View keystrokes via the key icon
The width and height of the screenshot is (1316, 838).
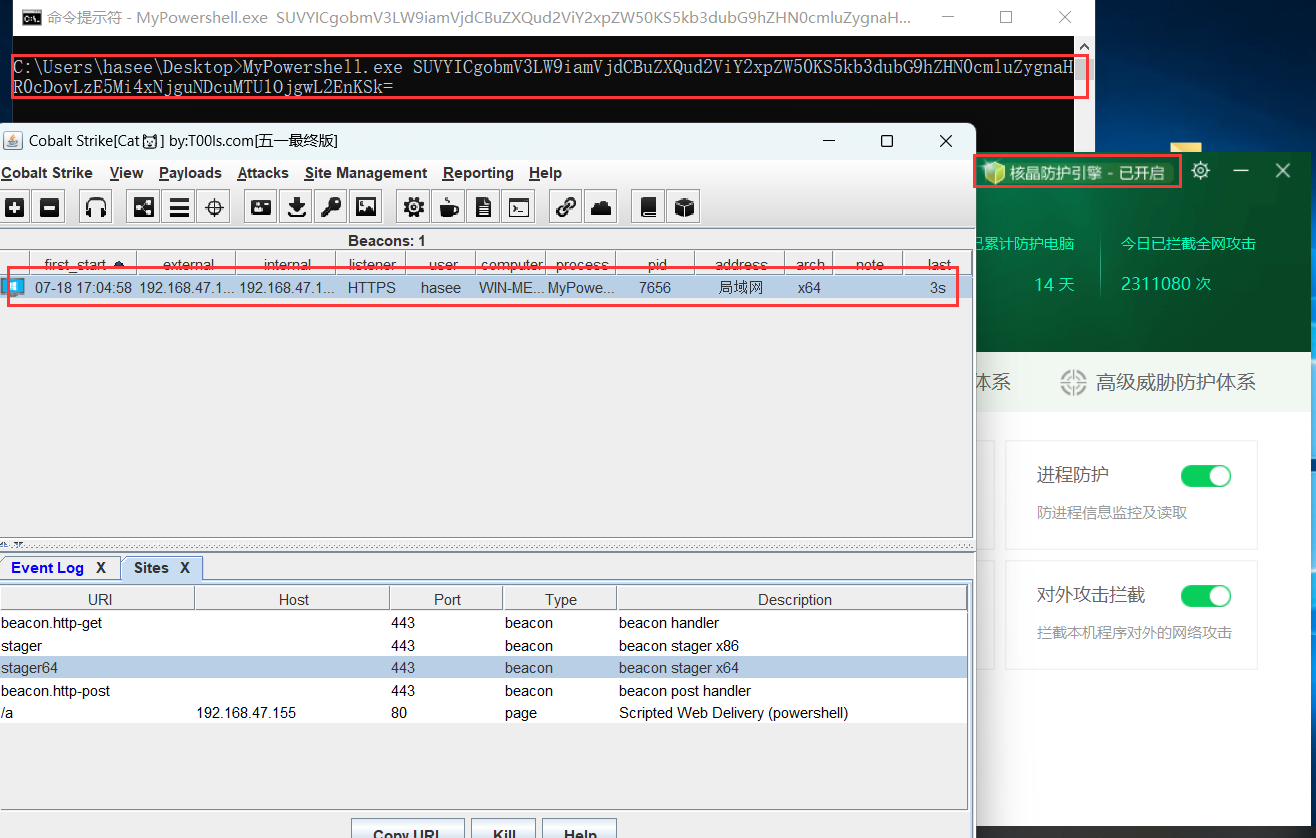click(x=330, y=207)
